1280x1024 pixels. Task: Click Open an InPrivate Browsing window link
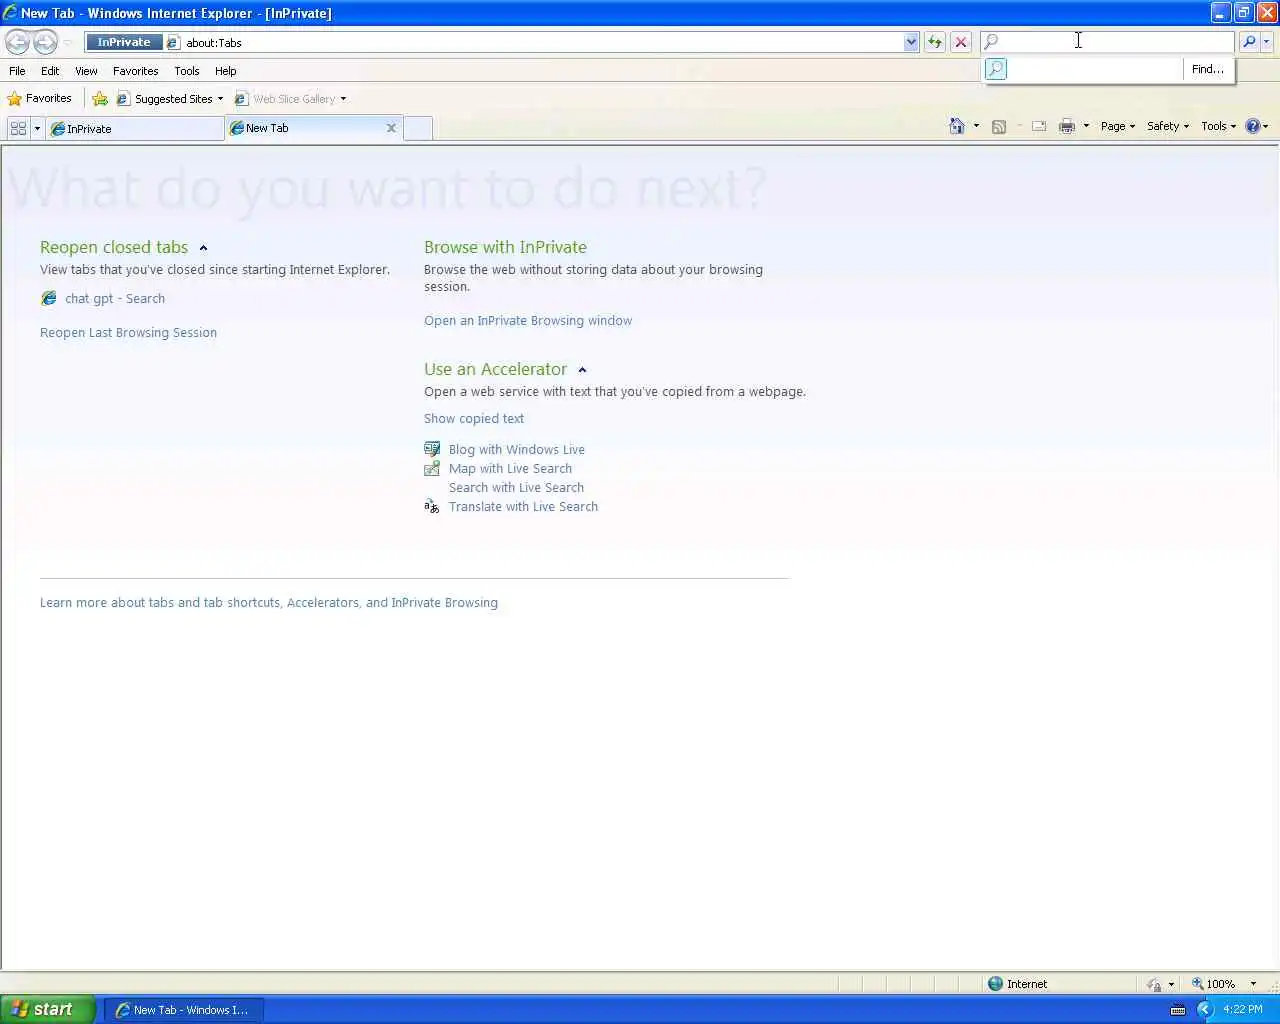[528, 320]
